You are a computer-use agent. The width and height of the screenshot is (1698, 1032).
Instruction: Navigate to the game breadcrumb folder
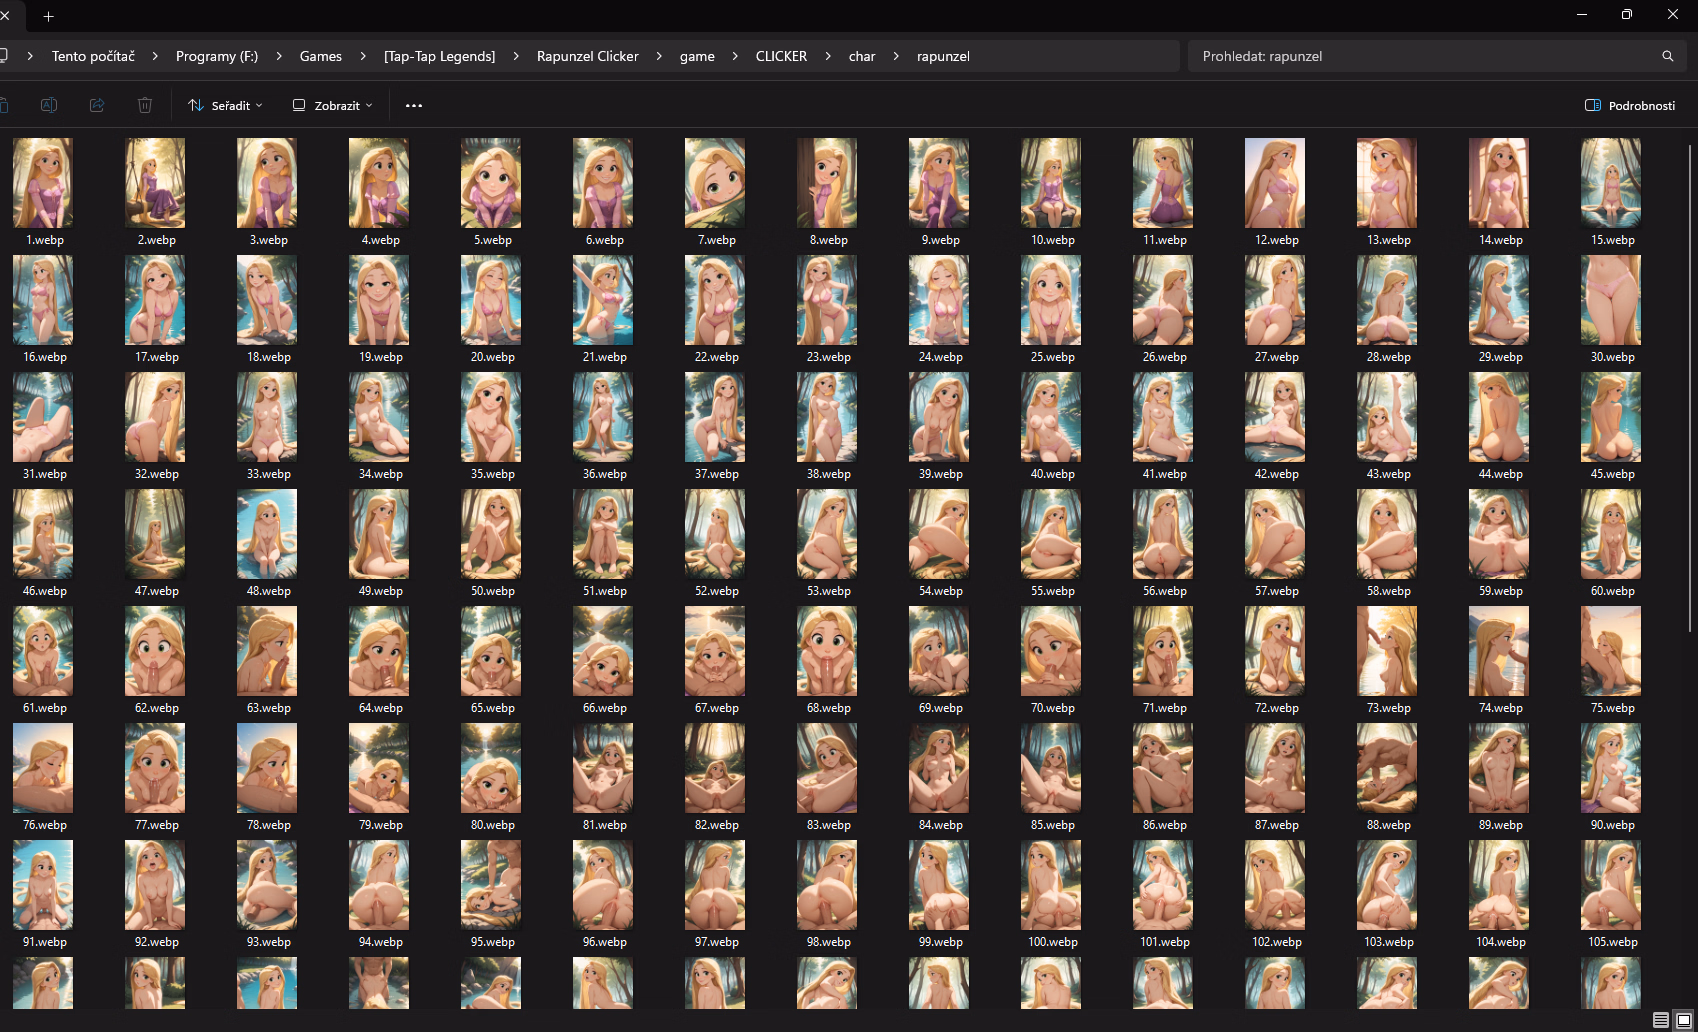click(697, 56)
